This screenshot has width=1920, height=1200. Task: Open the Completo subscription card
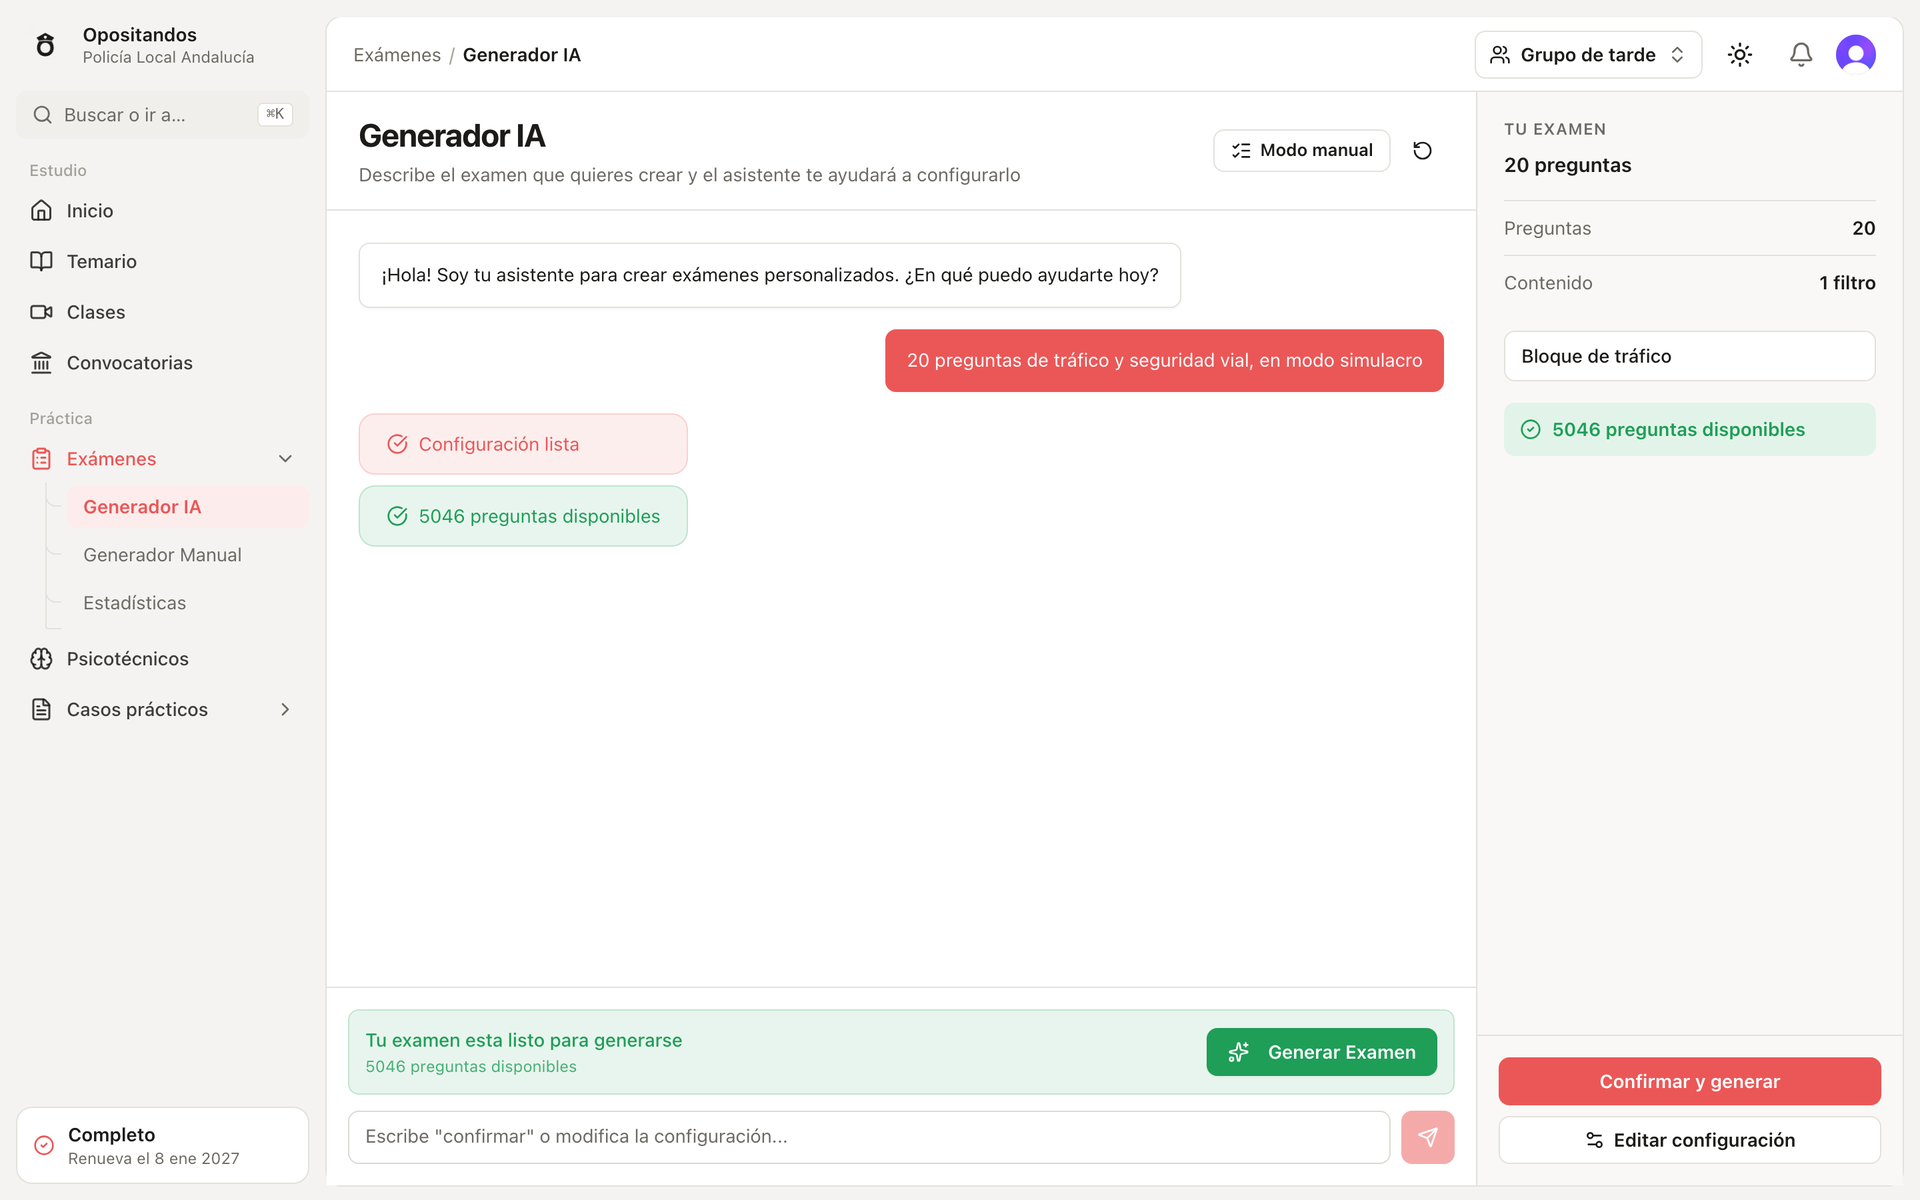pos(163,1145)
